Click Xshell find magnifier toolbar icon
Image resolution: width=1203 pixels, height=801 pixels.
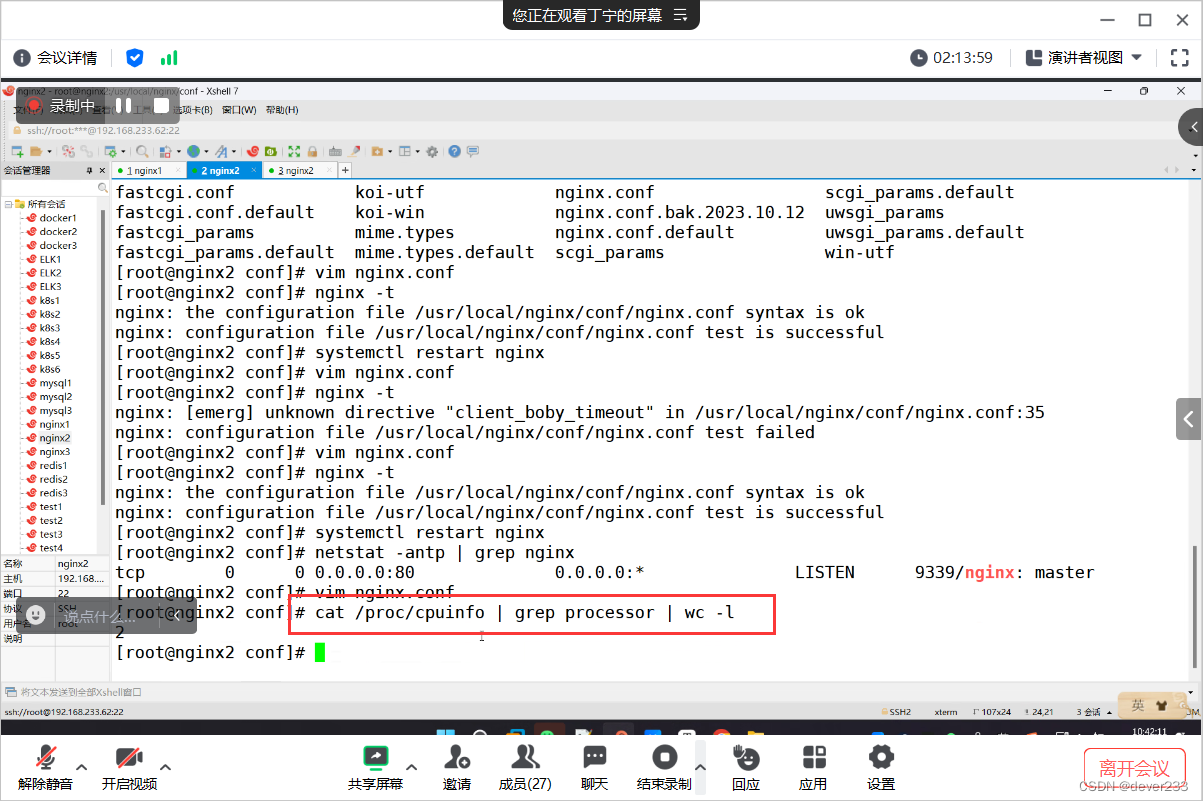pyautogui.click(x=142, y=152)
